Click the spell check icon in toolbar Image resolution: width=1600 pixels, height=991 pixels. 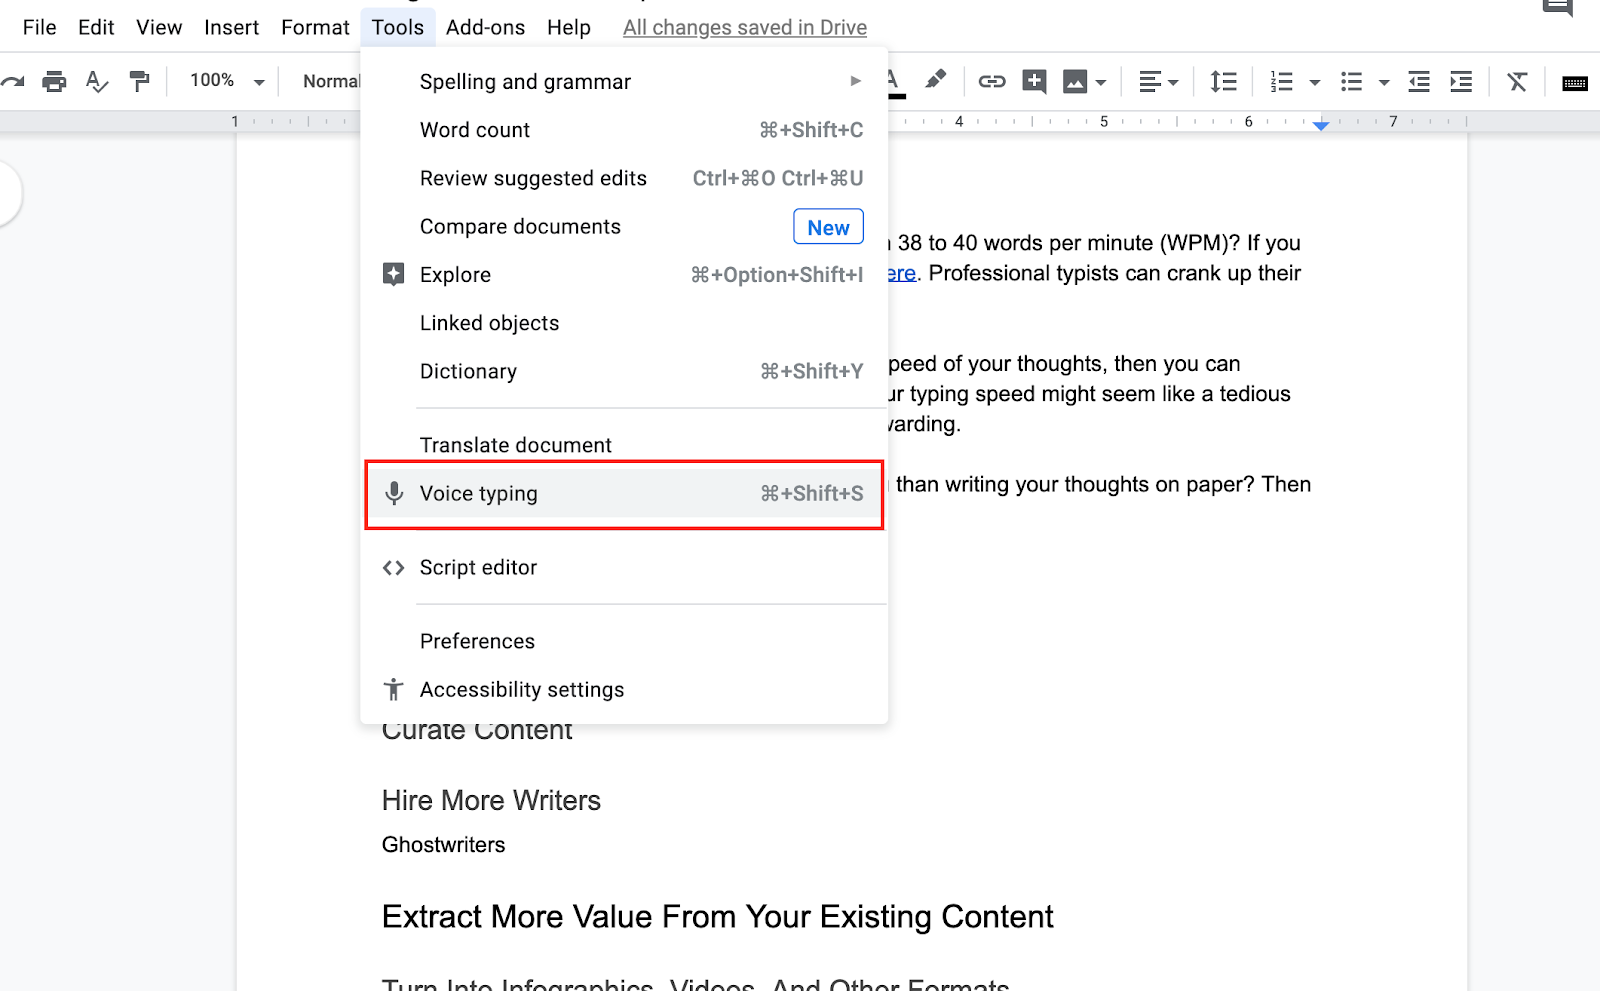click(97, 81)
